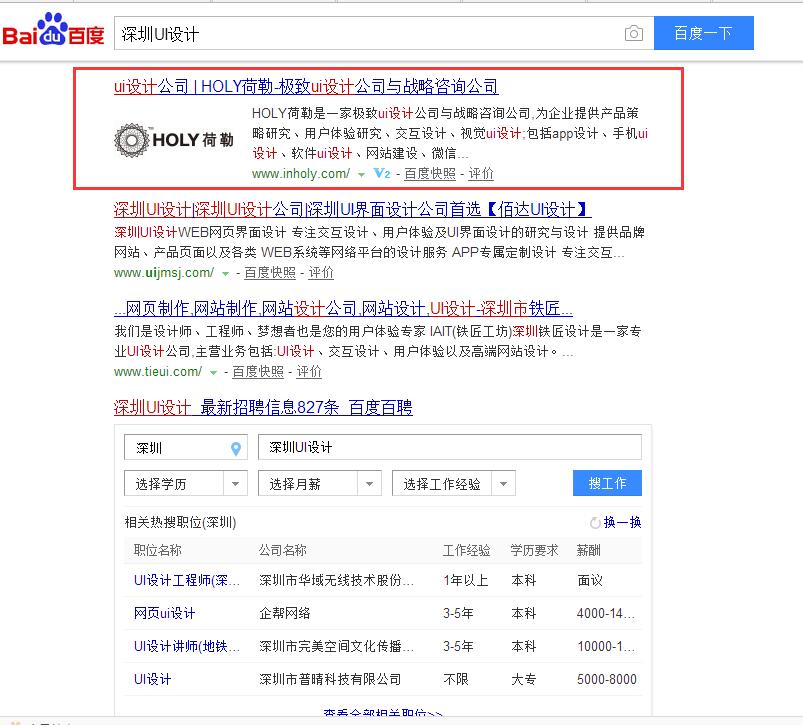Expand arrow next to www.tieui.com
Viewport: 803px width, 725px height.
point(213,373)
